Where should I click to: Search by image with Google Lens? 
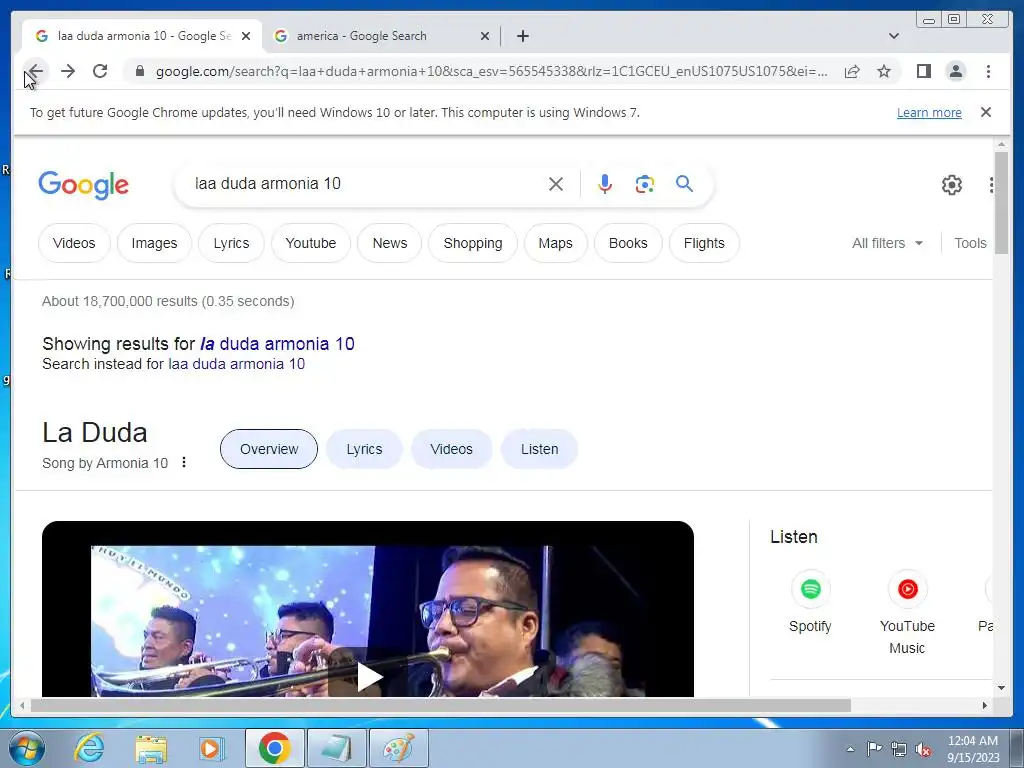(x=645, y=184)
